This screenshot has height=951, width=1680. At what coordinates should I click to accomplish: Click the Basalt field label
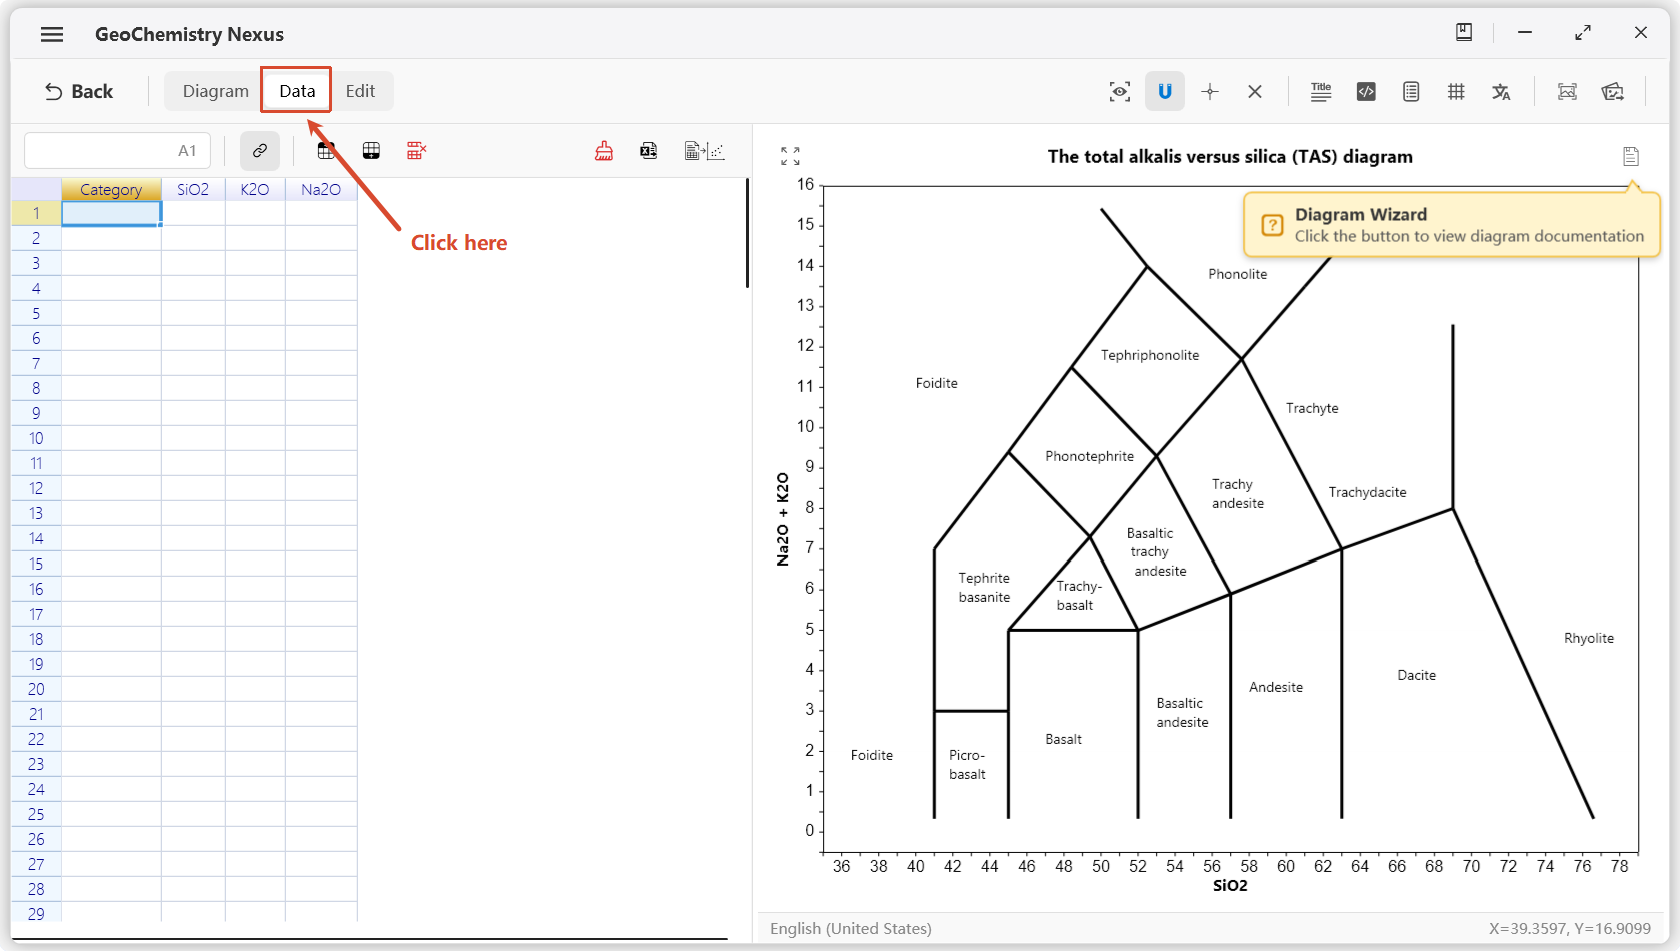click(x=1063, y=739)
